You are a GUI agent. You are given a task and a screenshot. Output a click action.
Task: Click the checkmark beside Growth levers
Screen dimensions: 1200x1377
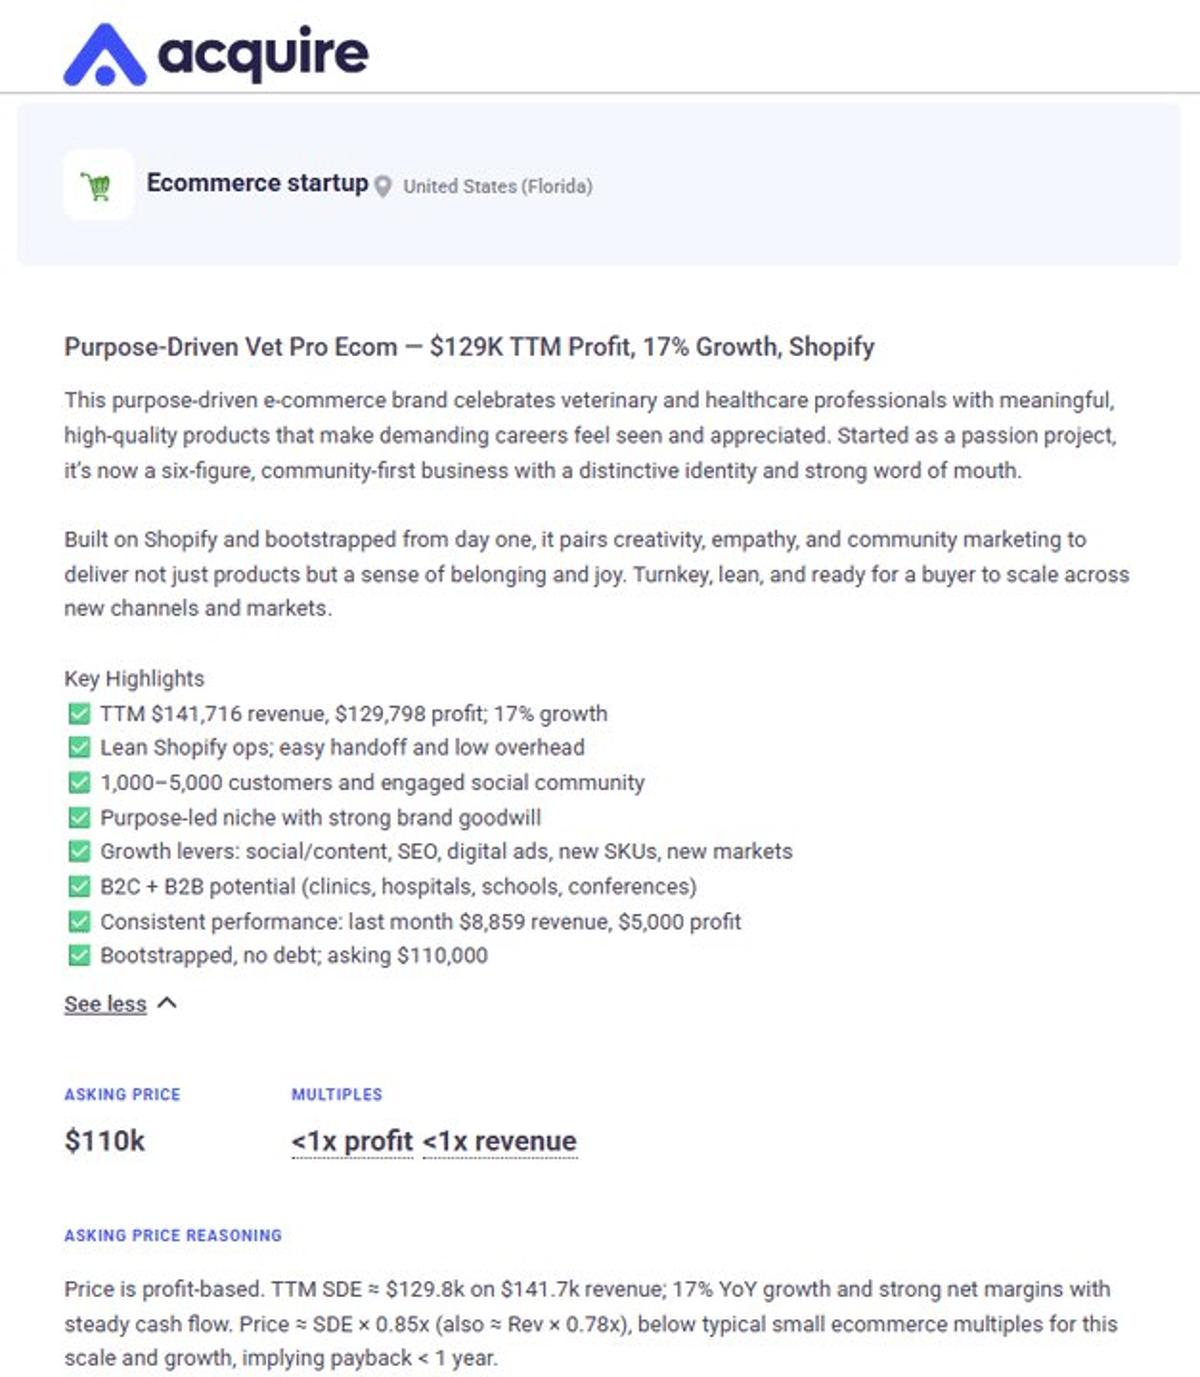[x=79, y=852]
